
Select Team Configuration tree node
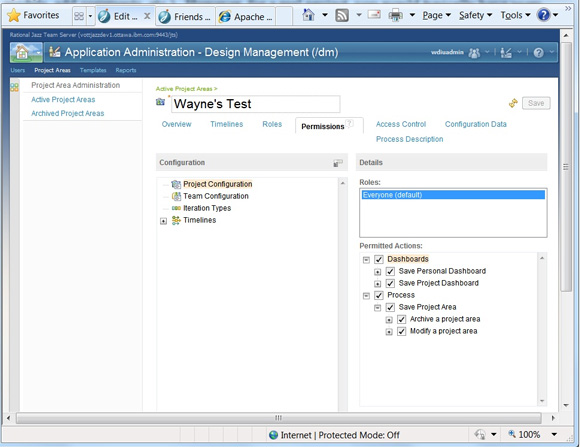(216, 196)
